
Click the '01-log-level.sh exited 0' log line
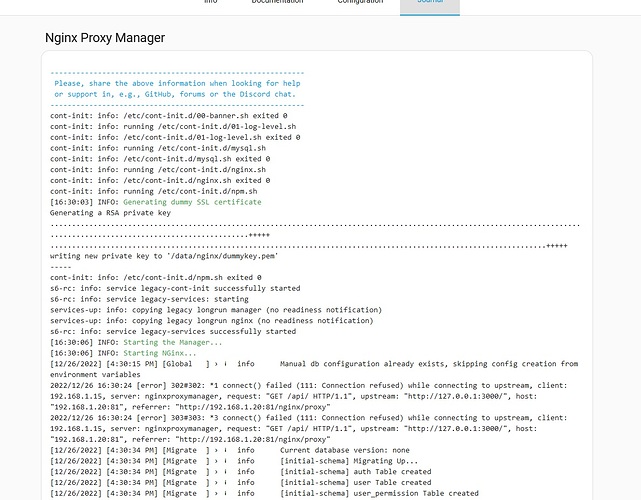pos(175,137)
